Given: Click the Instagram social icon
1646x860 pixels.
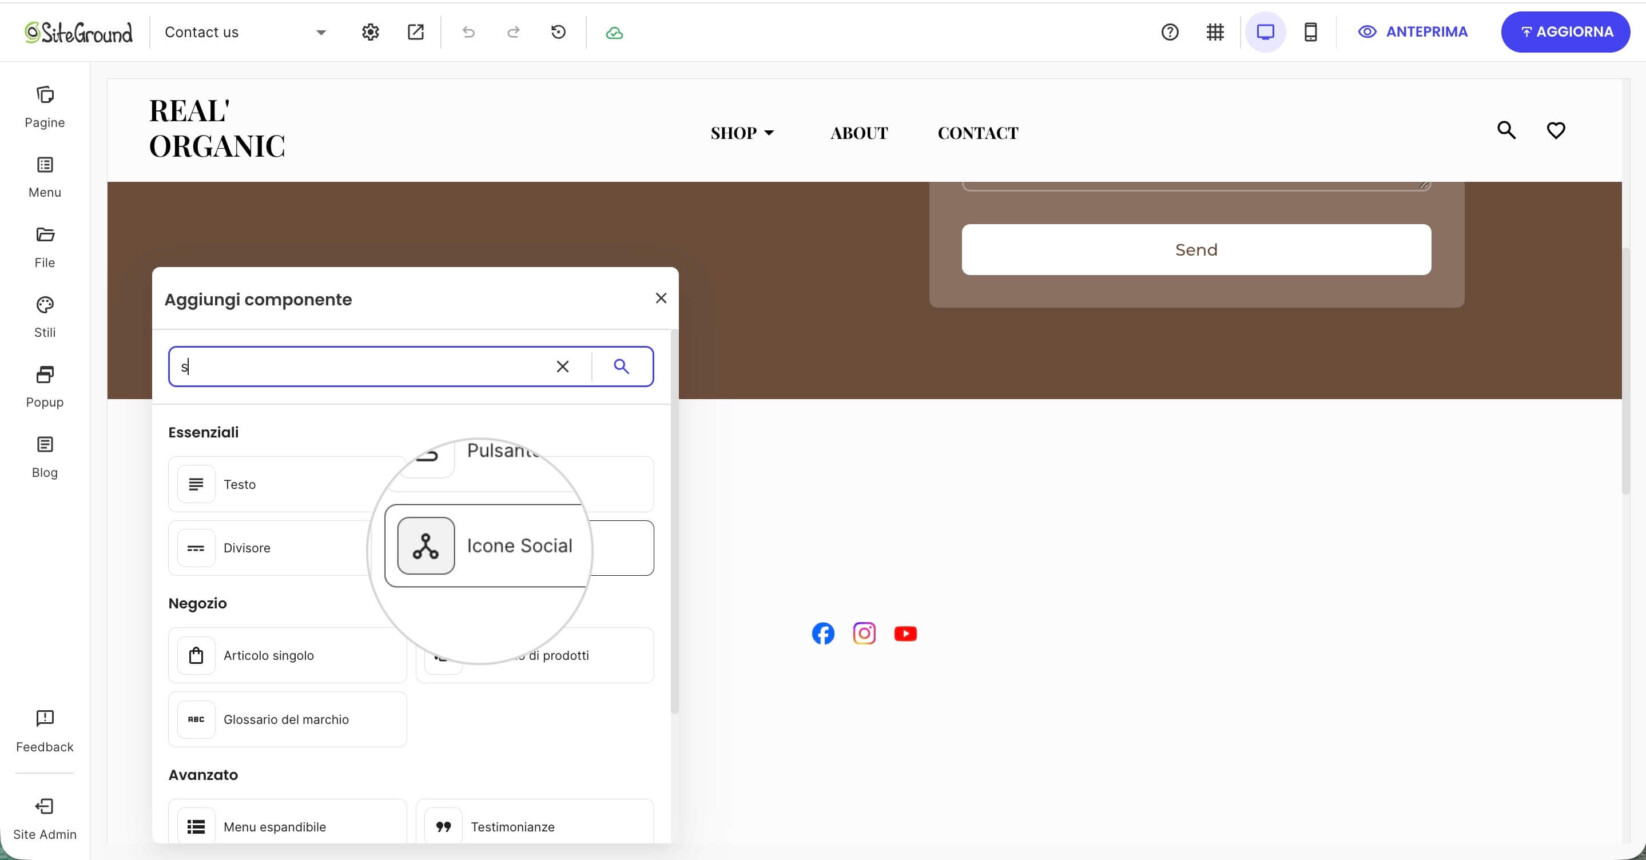Looking at the screenshot, I should click(864, 633).
